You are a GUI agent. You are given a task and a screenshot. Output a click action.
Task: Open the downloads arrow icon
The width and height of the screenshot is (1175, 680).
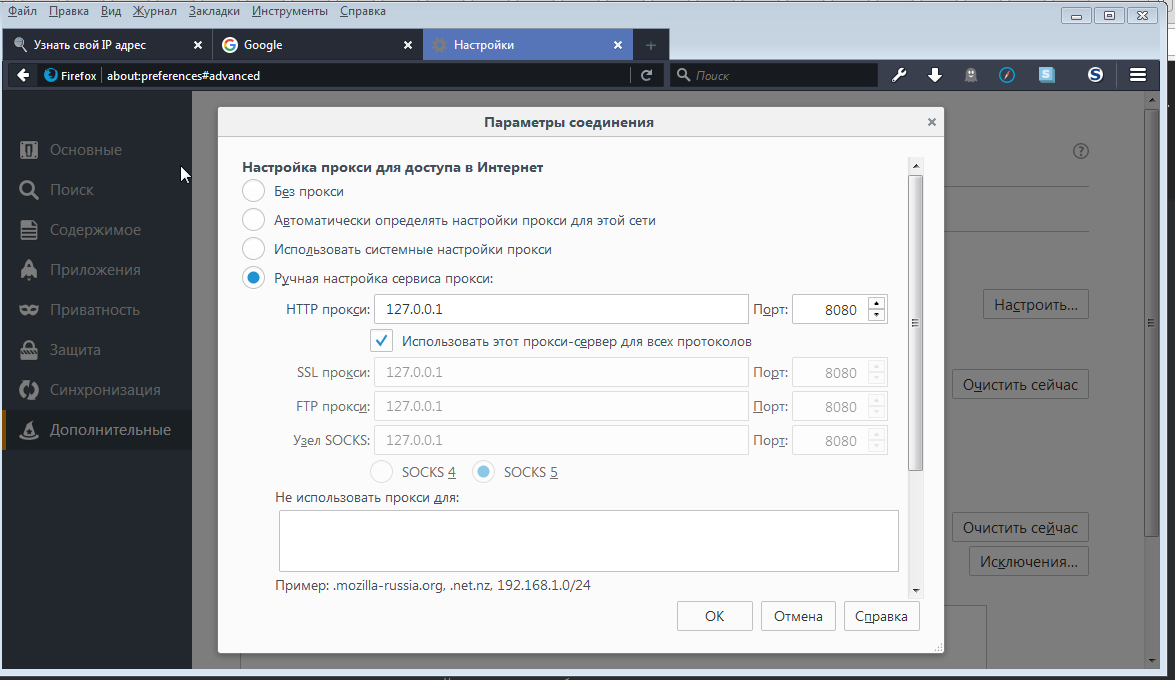pyautogui.click(x=935, y=75)
